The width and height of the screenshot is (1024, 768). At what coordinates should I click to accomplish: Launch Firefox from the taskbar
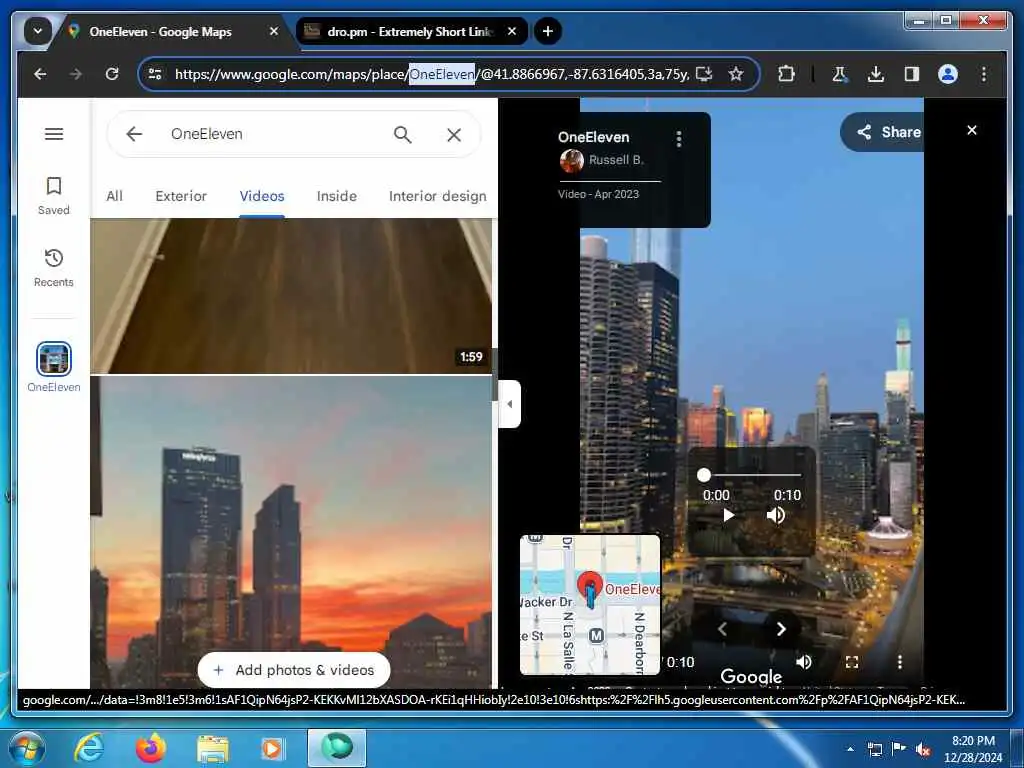coord(151,748)
